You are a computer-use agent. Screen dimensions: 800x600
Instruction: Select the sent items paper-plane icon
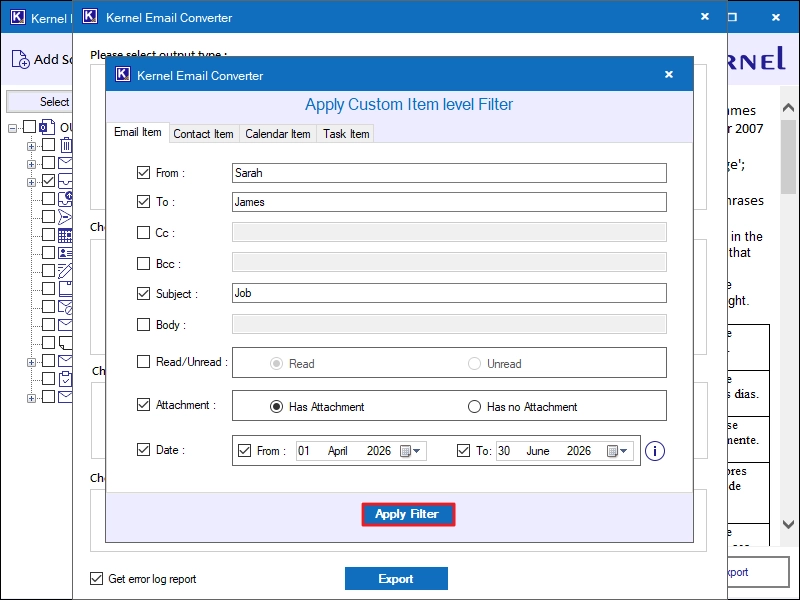coord(65,217)
